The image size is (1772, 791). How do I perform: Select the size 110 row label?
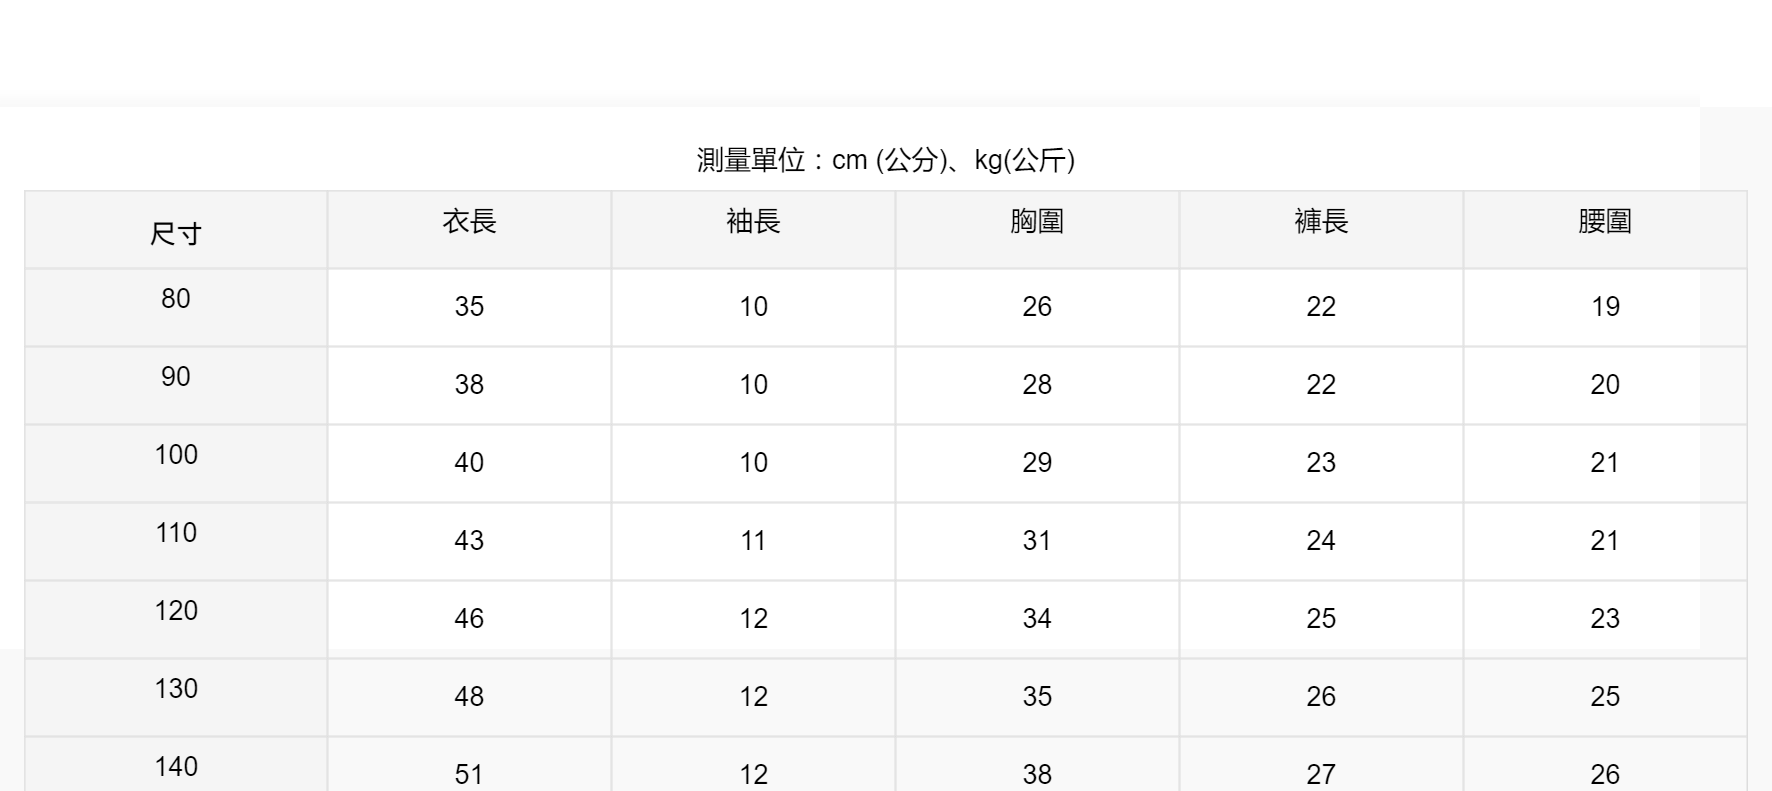(176, 532)
